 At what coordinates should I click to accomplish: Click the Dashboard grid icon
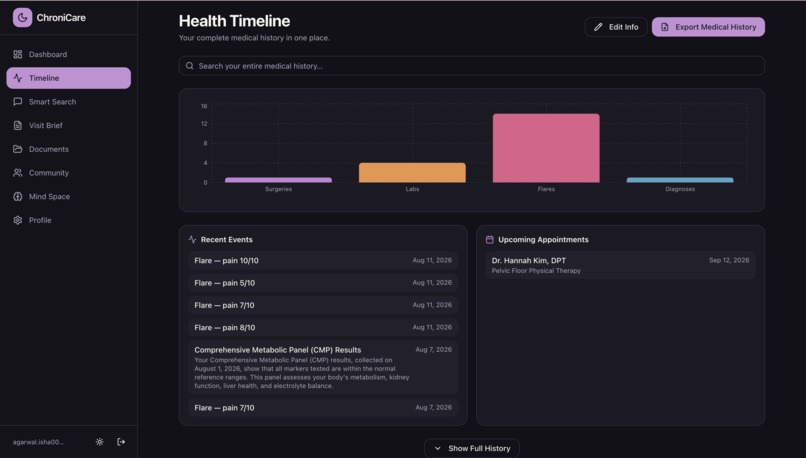[x=17, y=54]
